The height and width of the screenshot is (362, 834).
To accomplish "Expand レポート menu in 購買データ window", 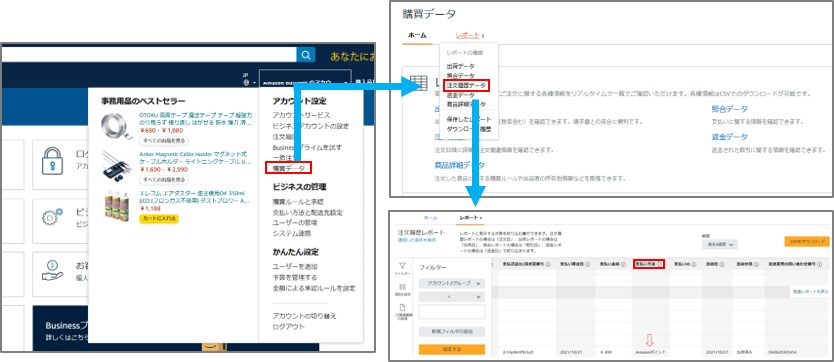I will coord(470,35).
